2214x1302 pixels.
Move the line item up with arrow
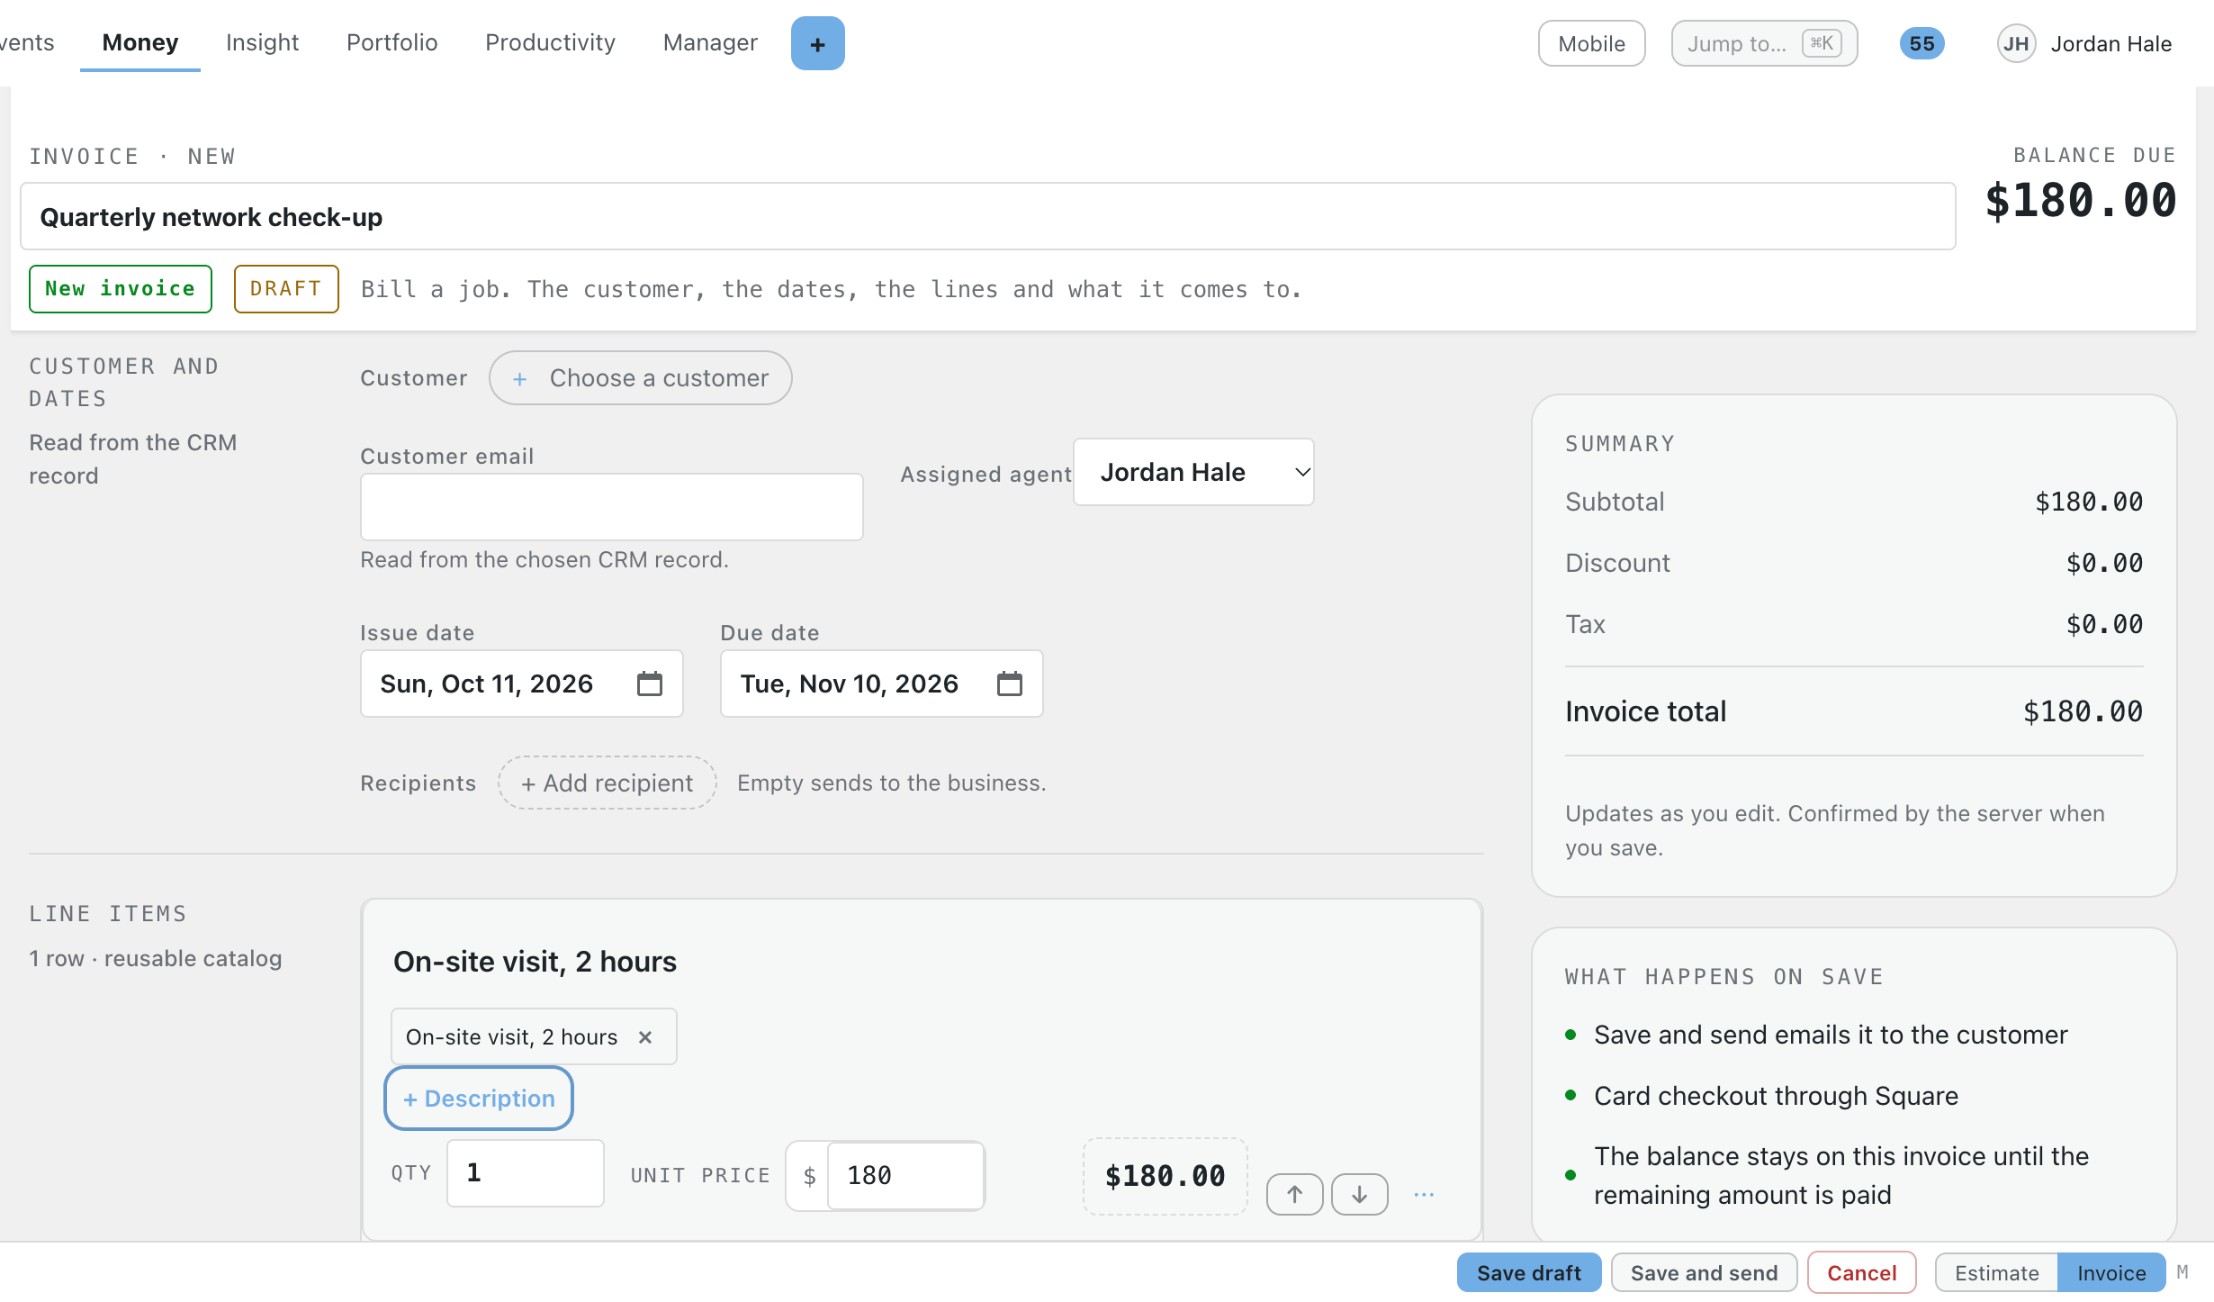pyautogui.click(x=1294, y=1194)
